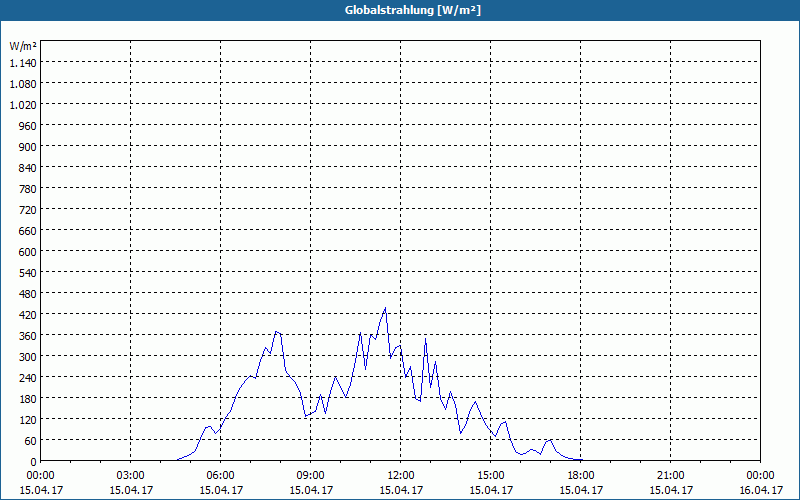Screen dimensions: 800x500
Task: Click the 15.04.17 date under 09:00
Action: coord(311,490)
